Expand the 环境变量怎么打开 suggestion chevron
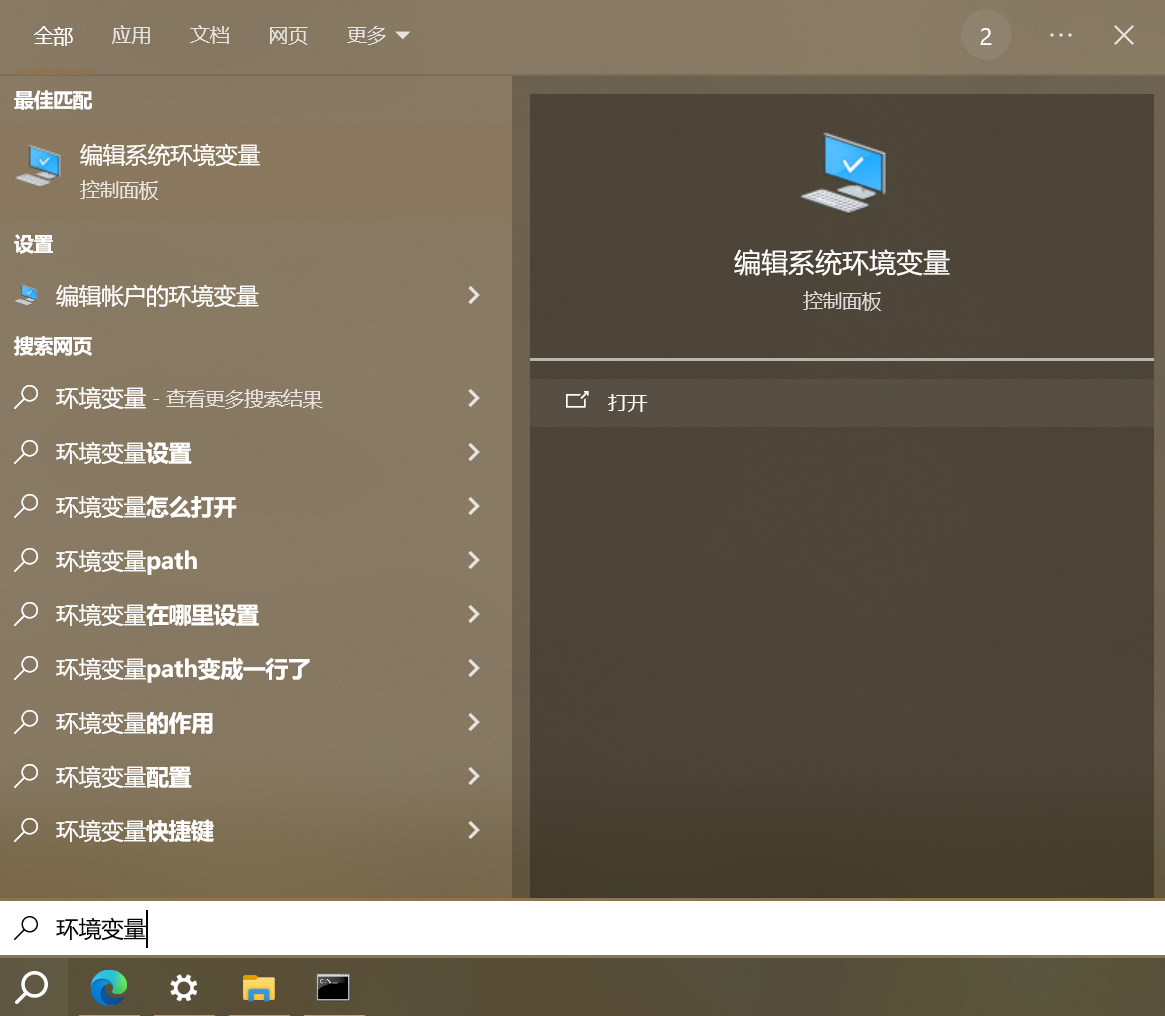 click(x=473, y=506)
